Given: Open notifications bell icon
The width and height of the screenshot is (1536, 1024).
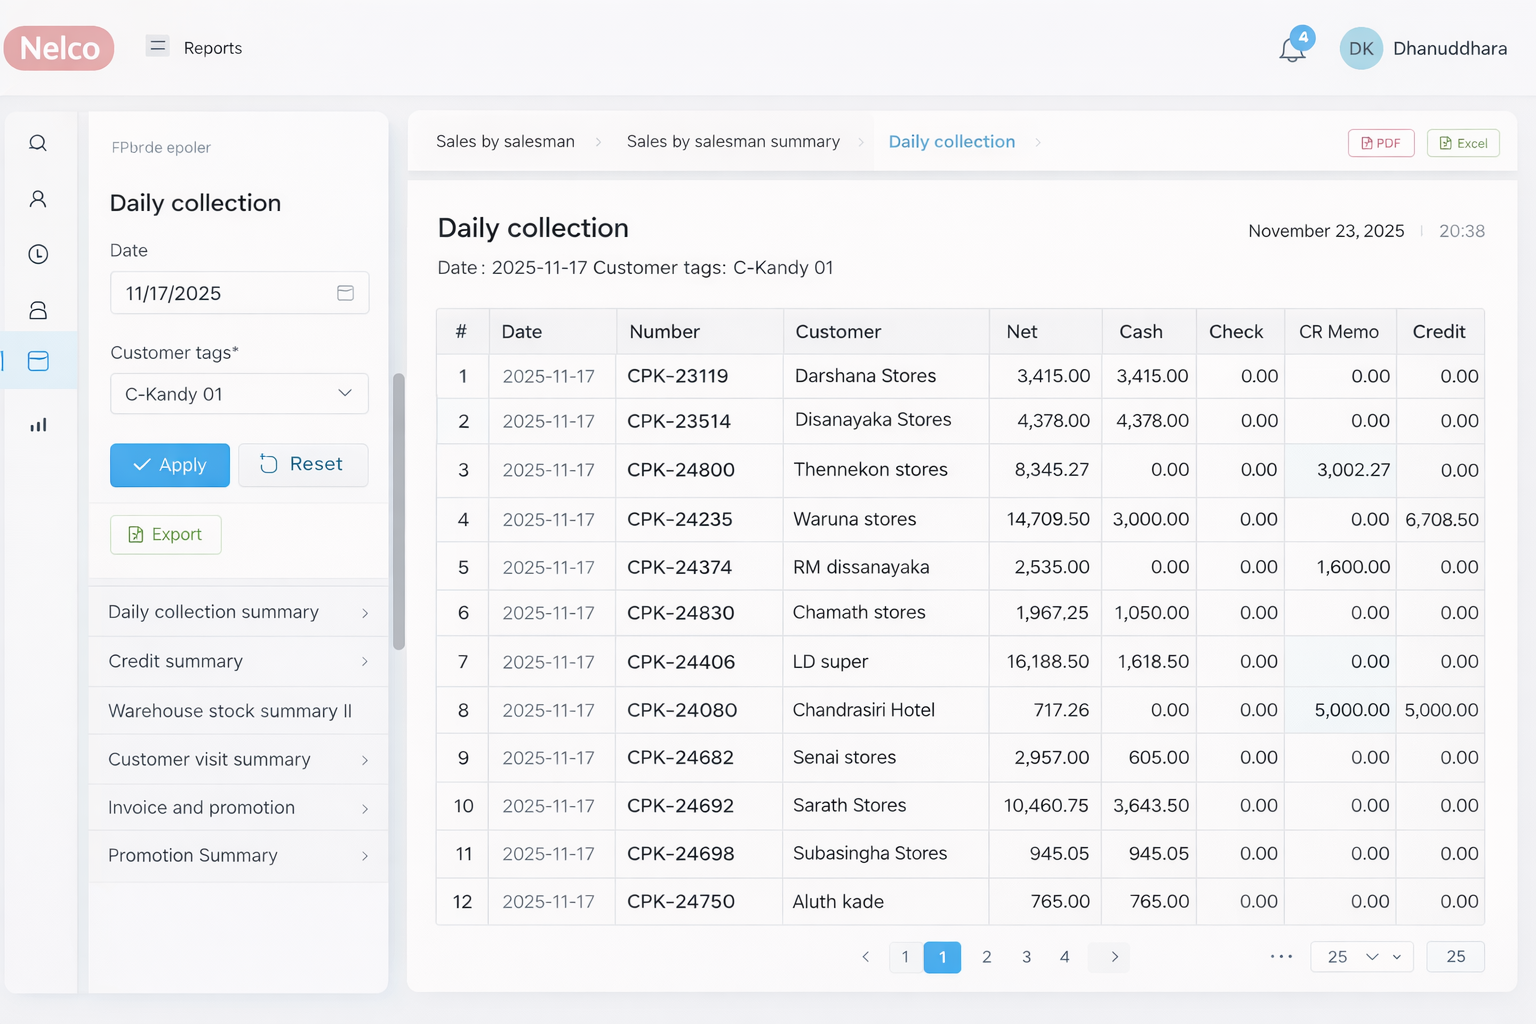Looking at the screenshot, I should (x=1292, y=49).
